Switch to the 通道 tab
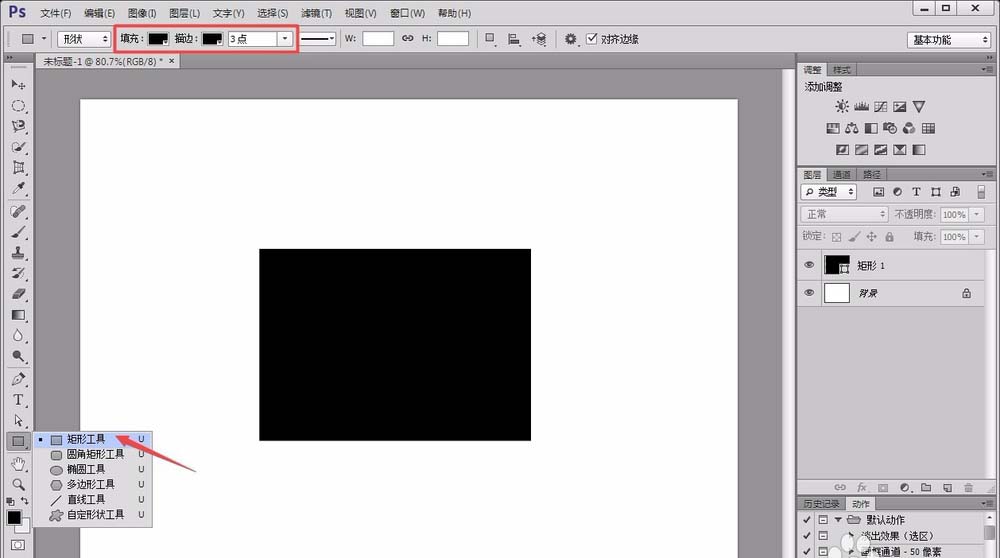This screenshot has width=1000, height=558. [841, 175]
